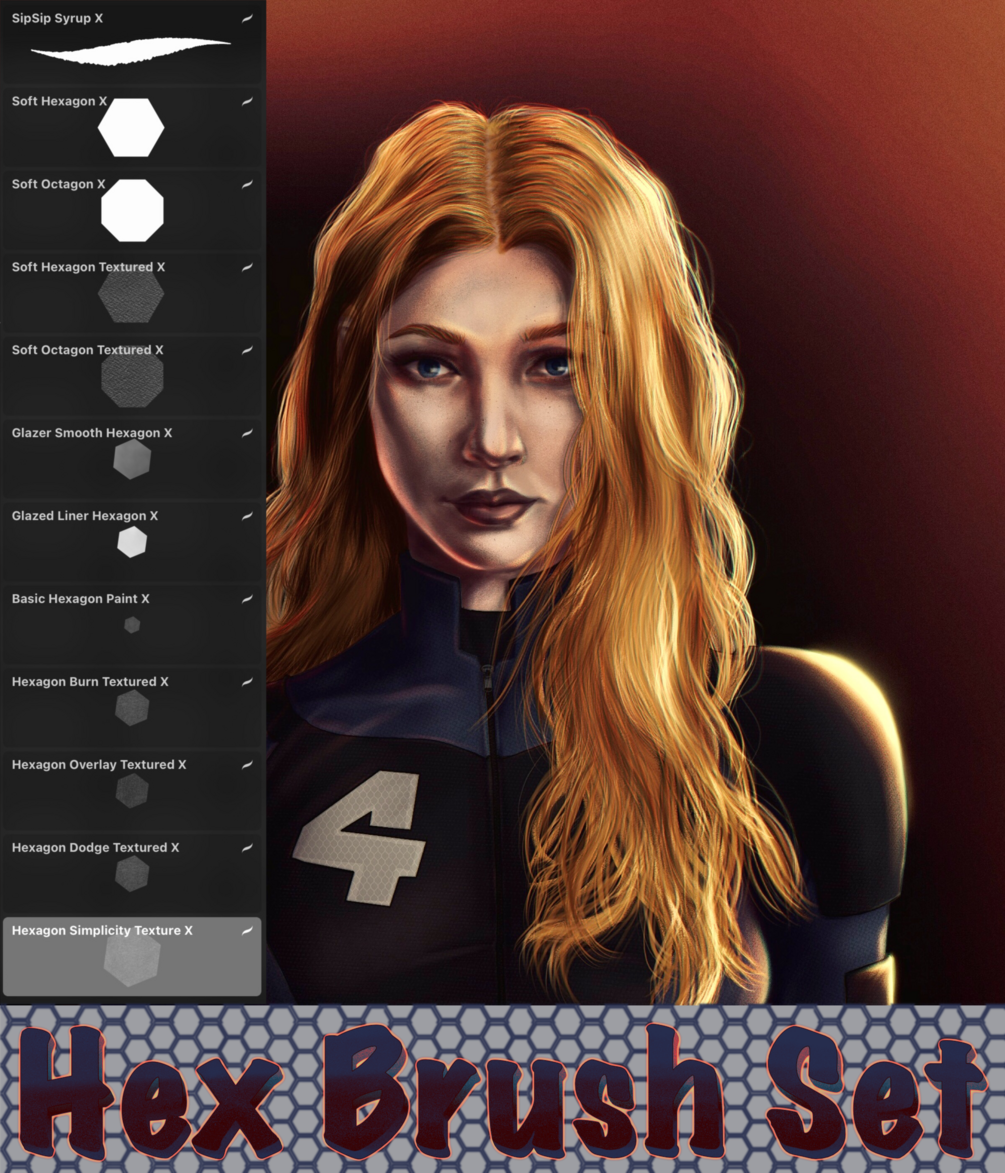Click the Glazer Smooth Hexagon X preview
The width and height of the screenshot is (1005, 1173).
tap(132, 459)
